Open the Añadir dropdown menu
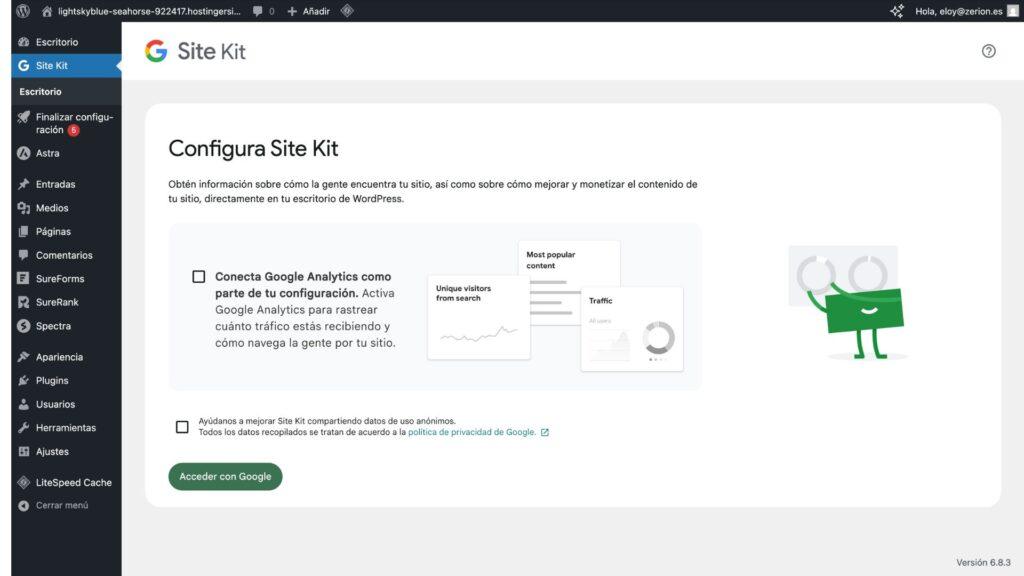 [x=308, y=11]
